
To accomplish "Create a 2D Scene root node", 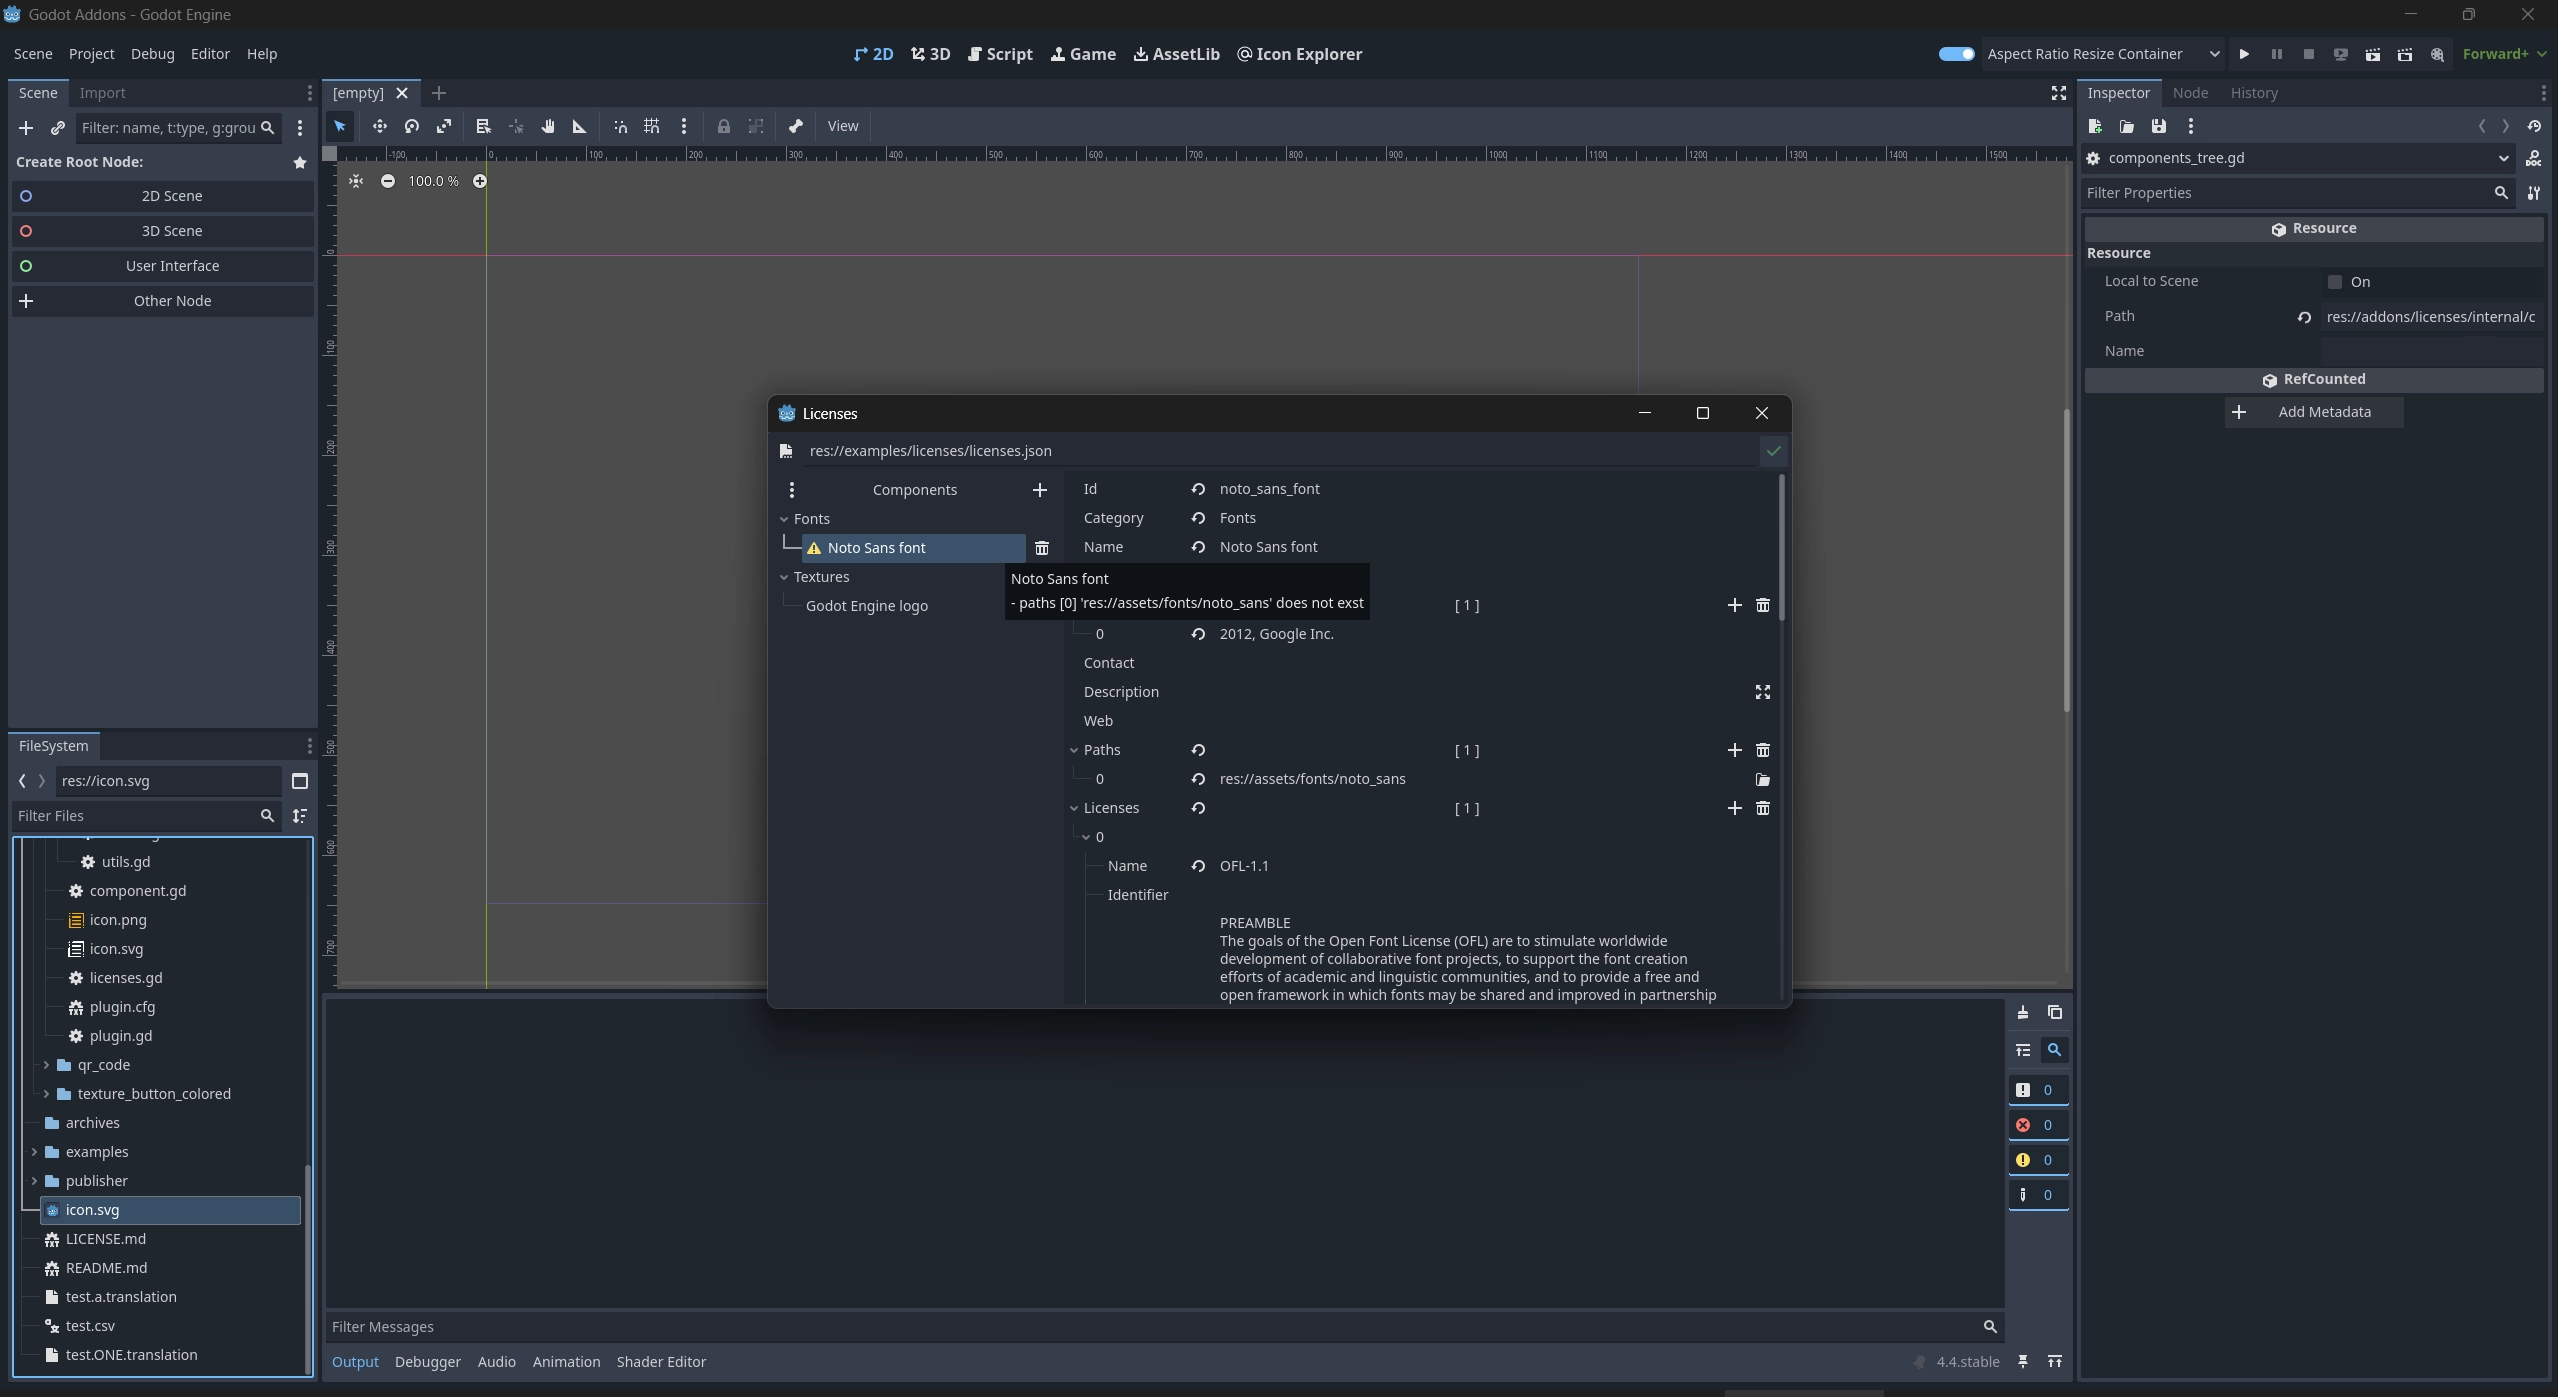I will pyautogui.click(x=162, y=196).
